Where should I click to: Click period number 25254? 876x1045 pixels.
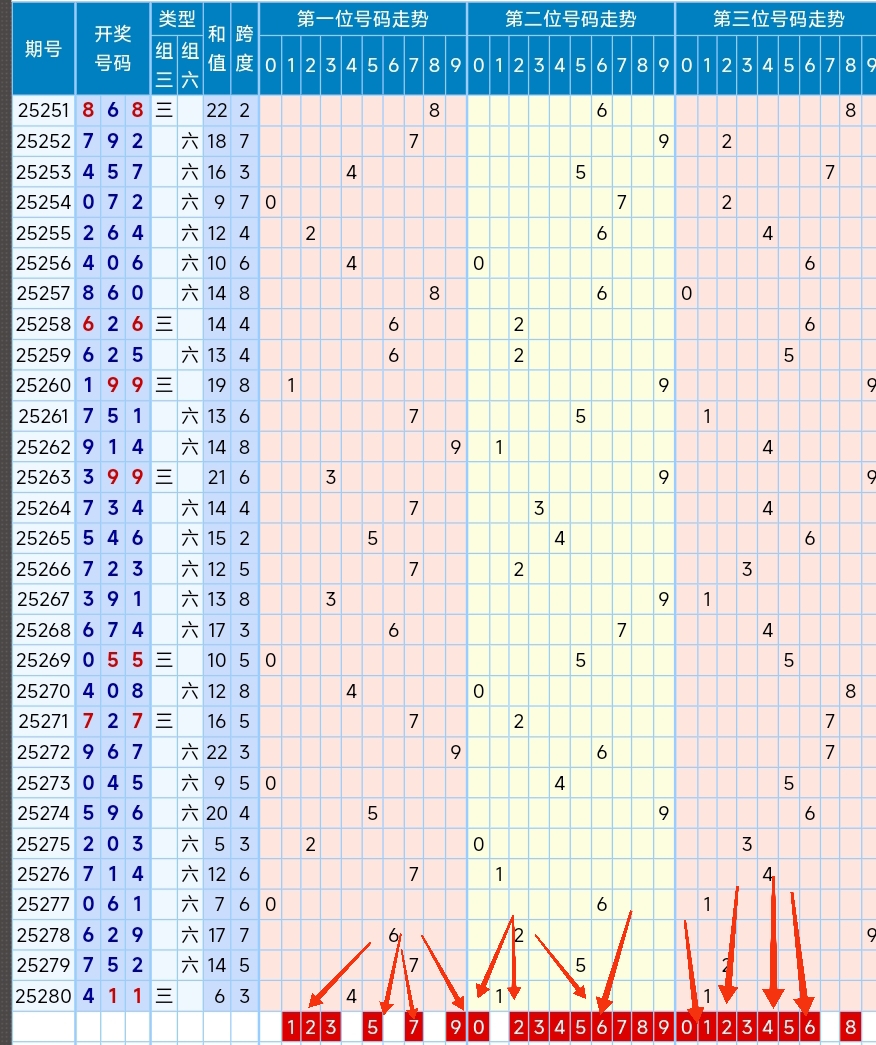tap(43, 202)
